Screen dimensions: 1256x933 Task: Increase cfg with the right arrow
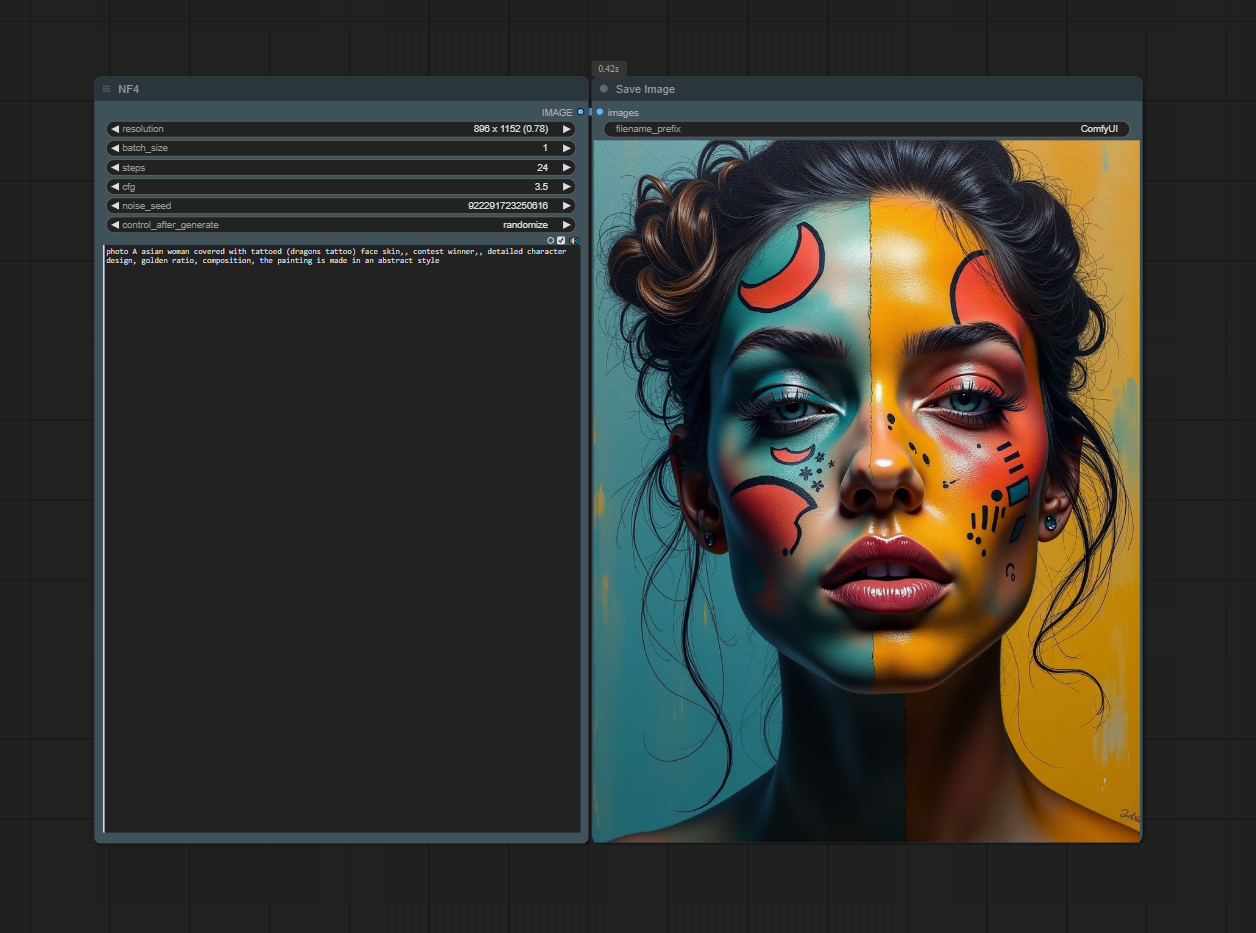pyautogui.click(x=567, y=187)
